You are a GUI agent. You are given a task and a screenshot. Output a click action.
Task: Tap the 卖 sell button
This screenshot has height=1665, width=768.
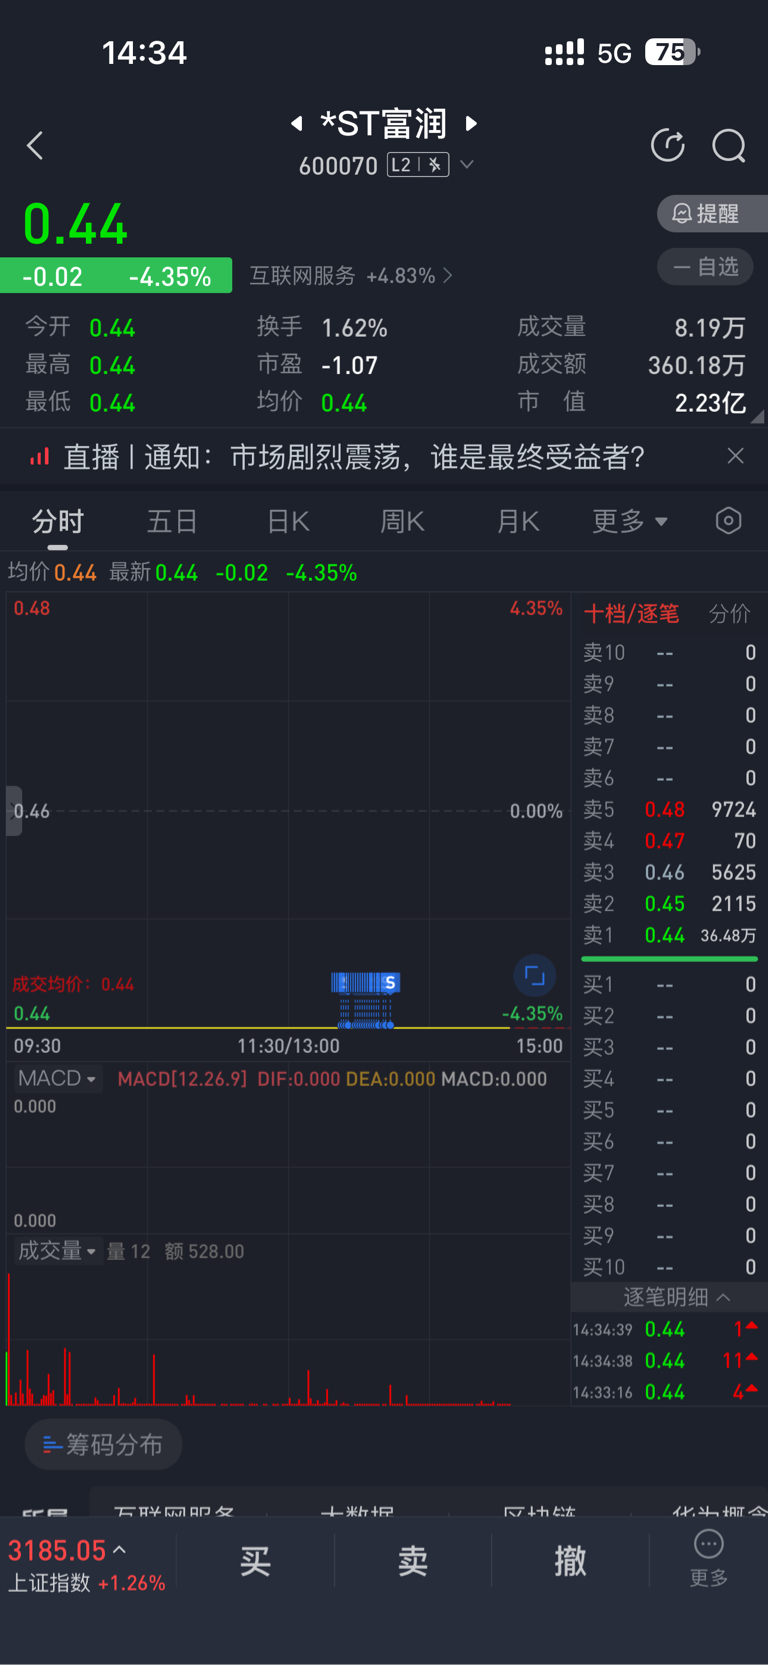(x=413, y=1561)
